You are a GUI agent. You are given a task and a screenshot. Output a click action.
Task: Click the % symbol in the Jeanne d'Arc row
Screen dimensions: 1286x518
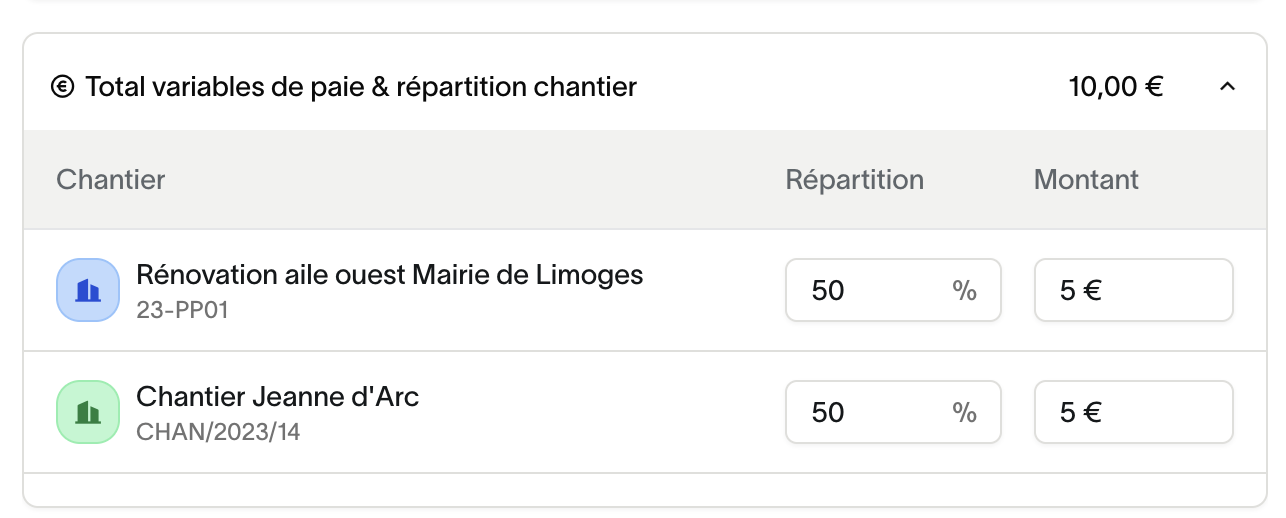(964, 412)
